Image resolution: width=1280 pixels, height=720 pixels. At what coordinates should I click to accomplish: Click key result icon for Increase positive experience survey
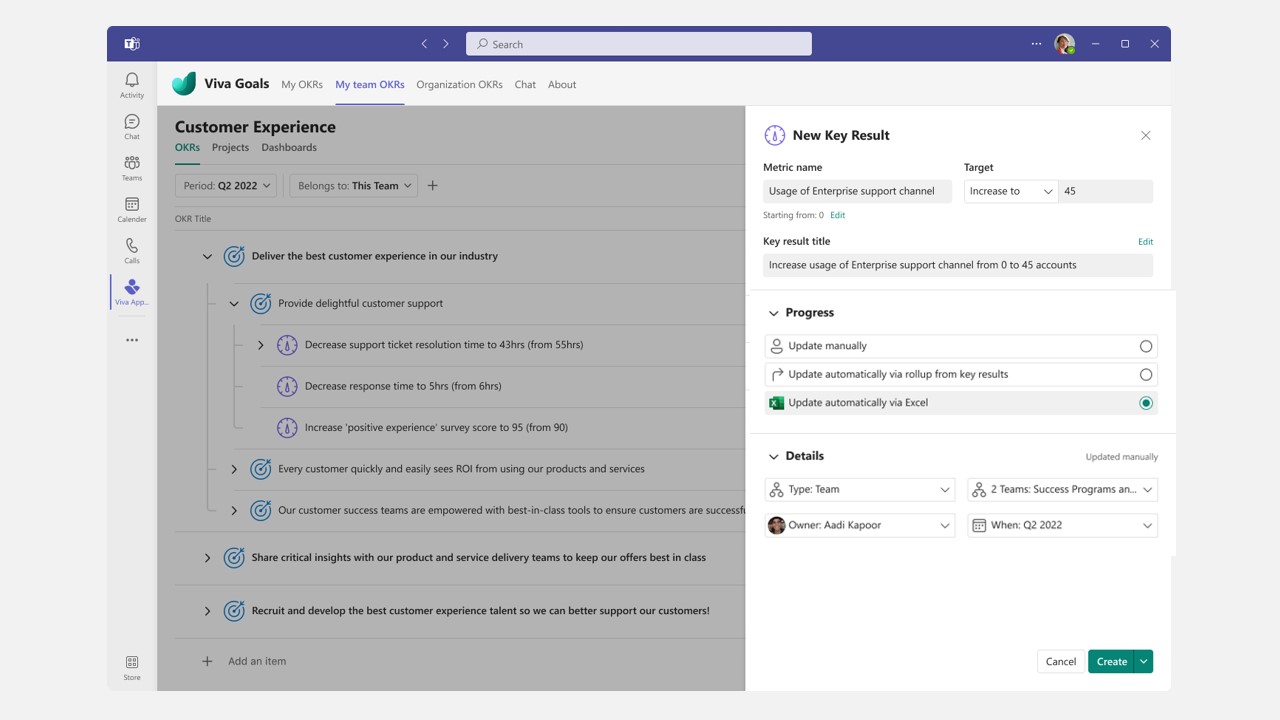coord(287,427)
